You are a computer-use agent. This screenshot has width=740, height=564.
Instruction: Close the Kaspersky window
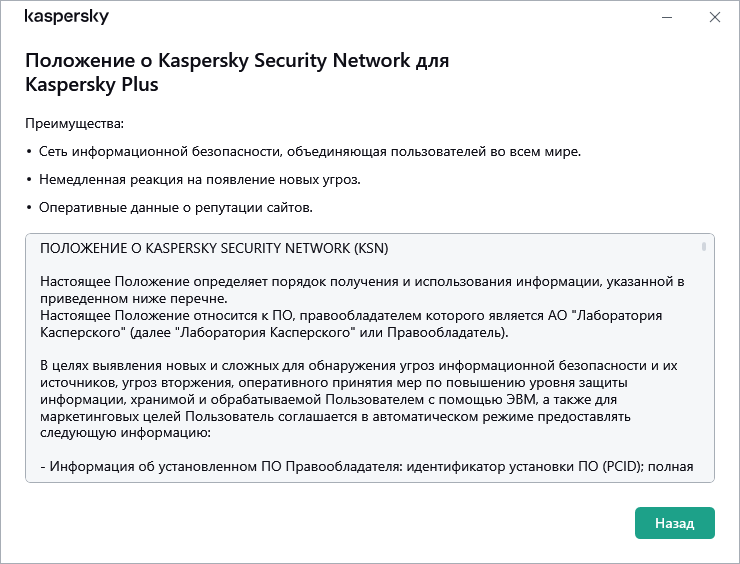point(714,17)
